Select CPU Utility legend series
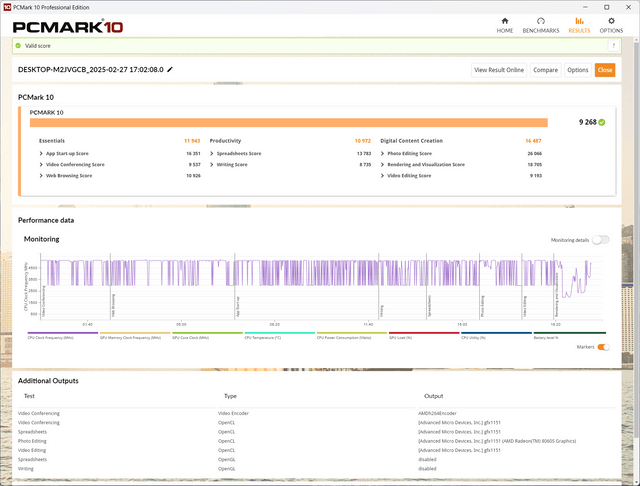This screenshot has height=486, width=640. (496, 335)
